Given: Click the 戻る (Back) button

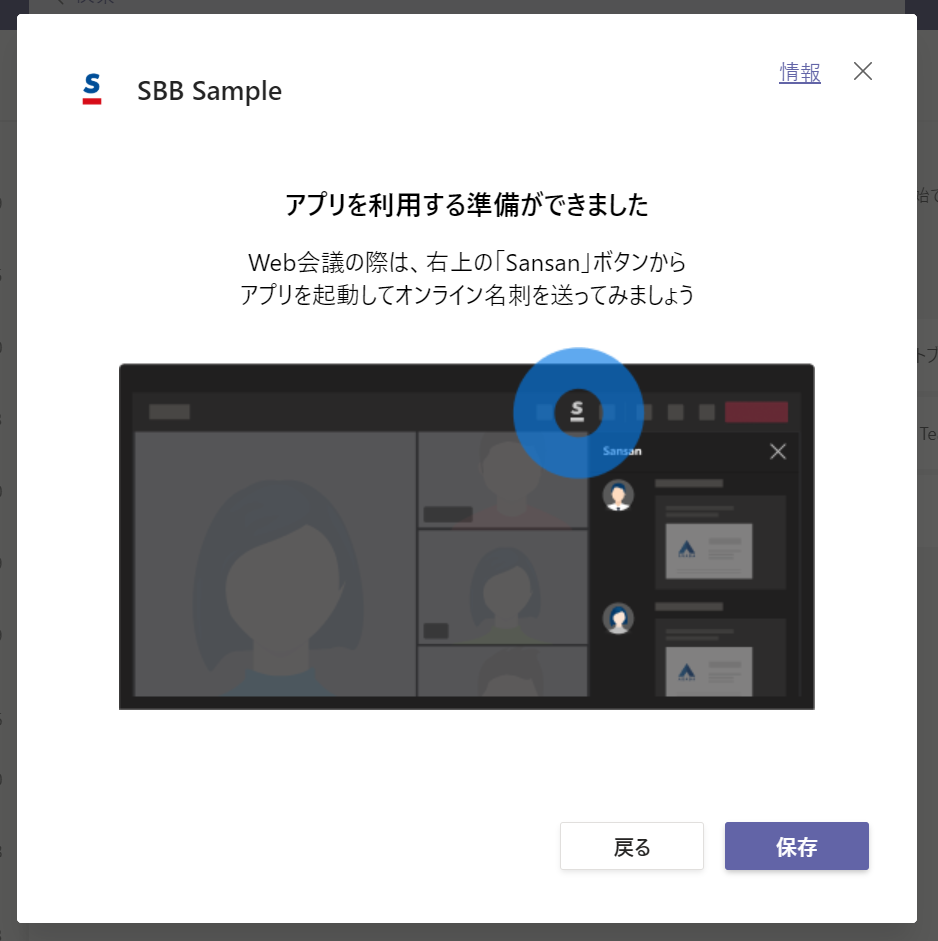Looking at the screenshot, I should [x=631, y=846].
